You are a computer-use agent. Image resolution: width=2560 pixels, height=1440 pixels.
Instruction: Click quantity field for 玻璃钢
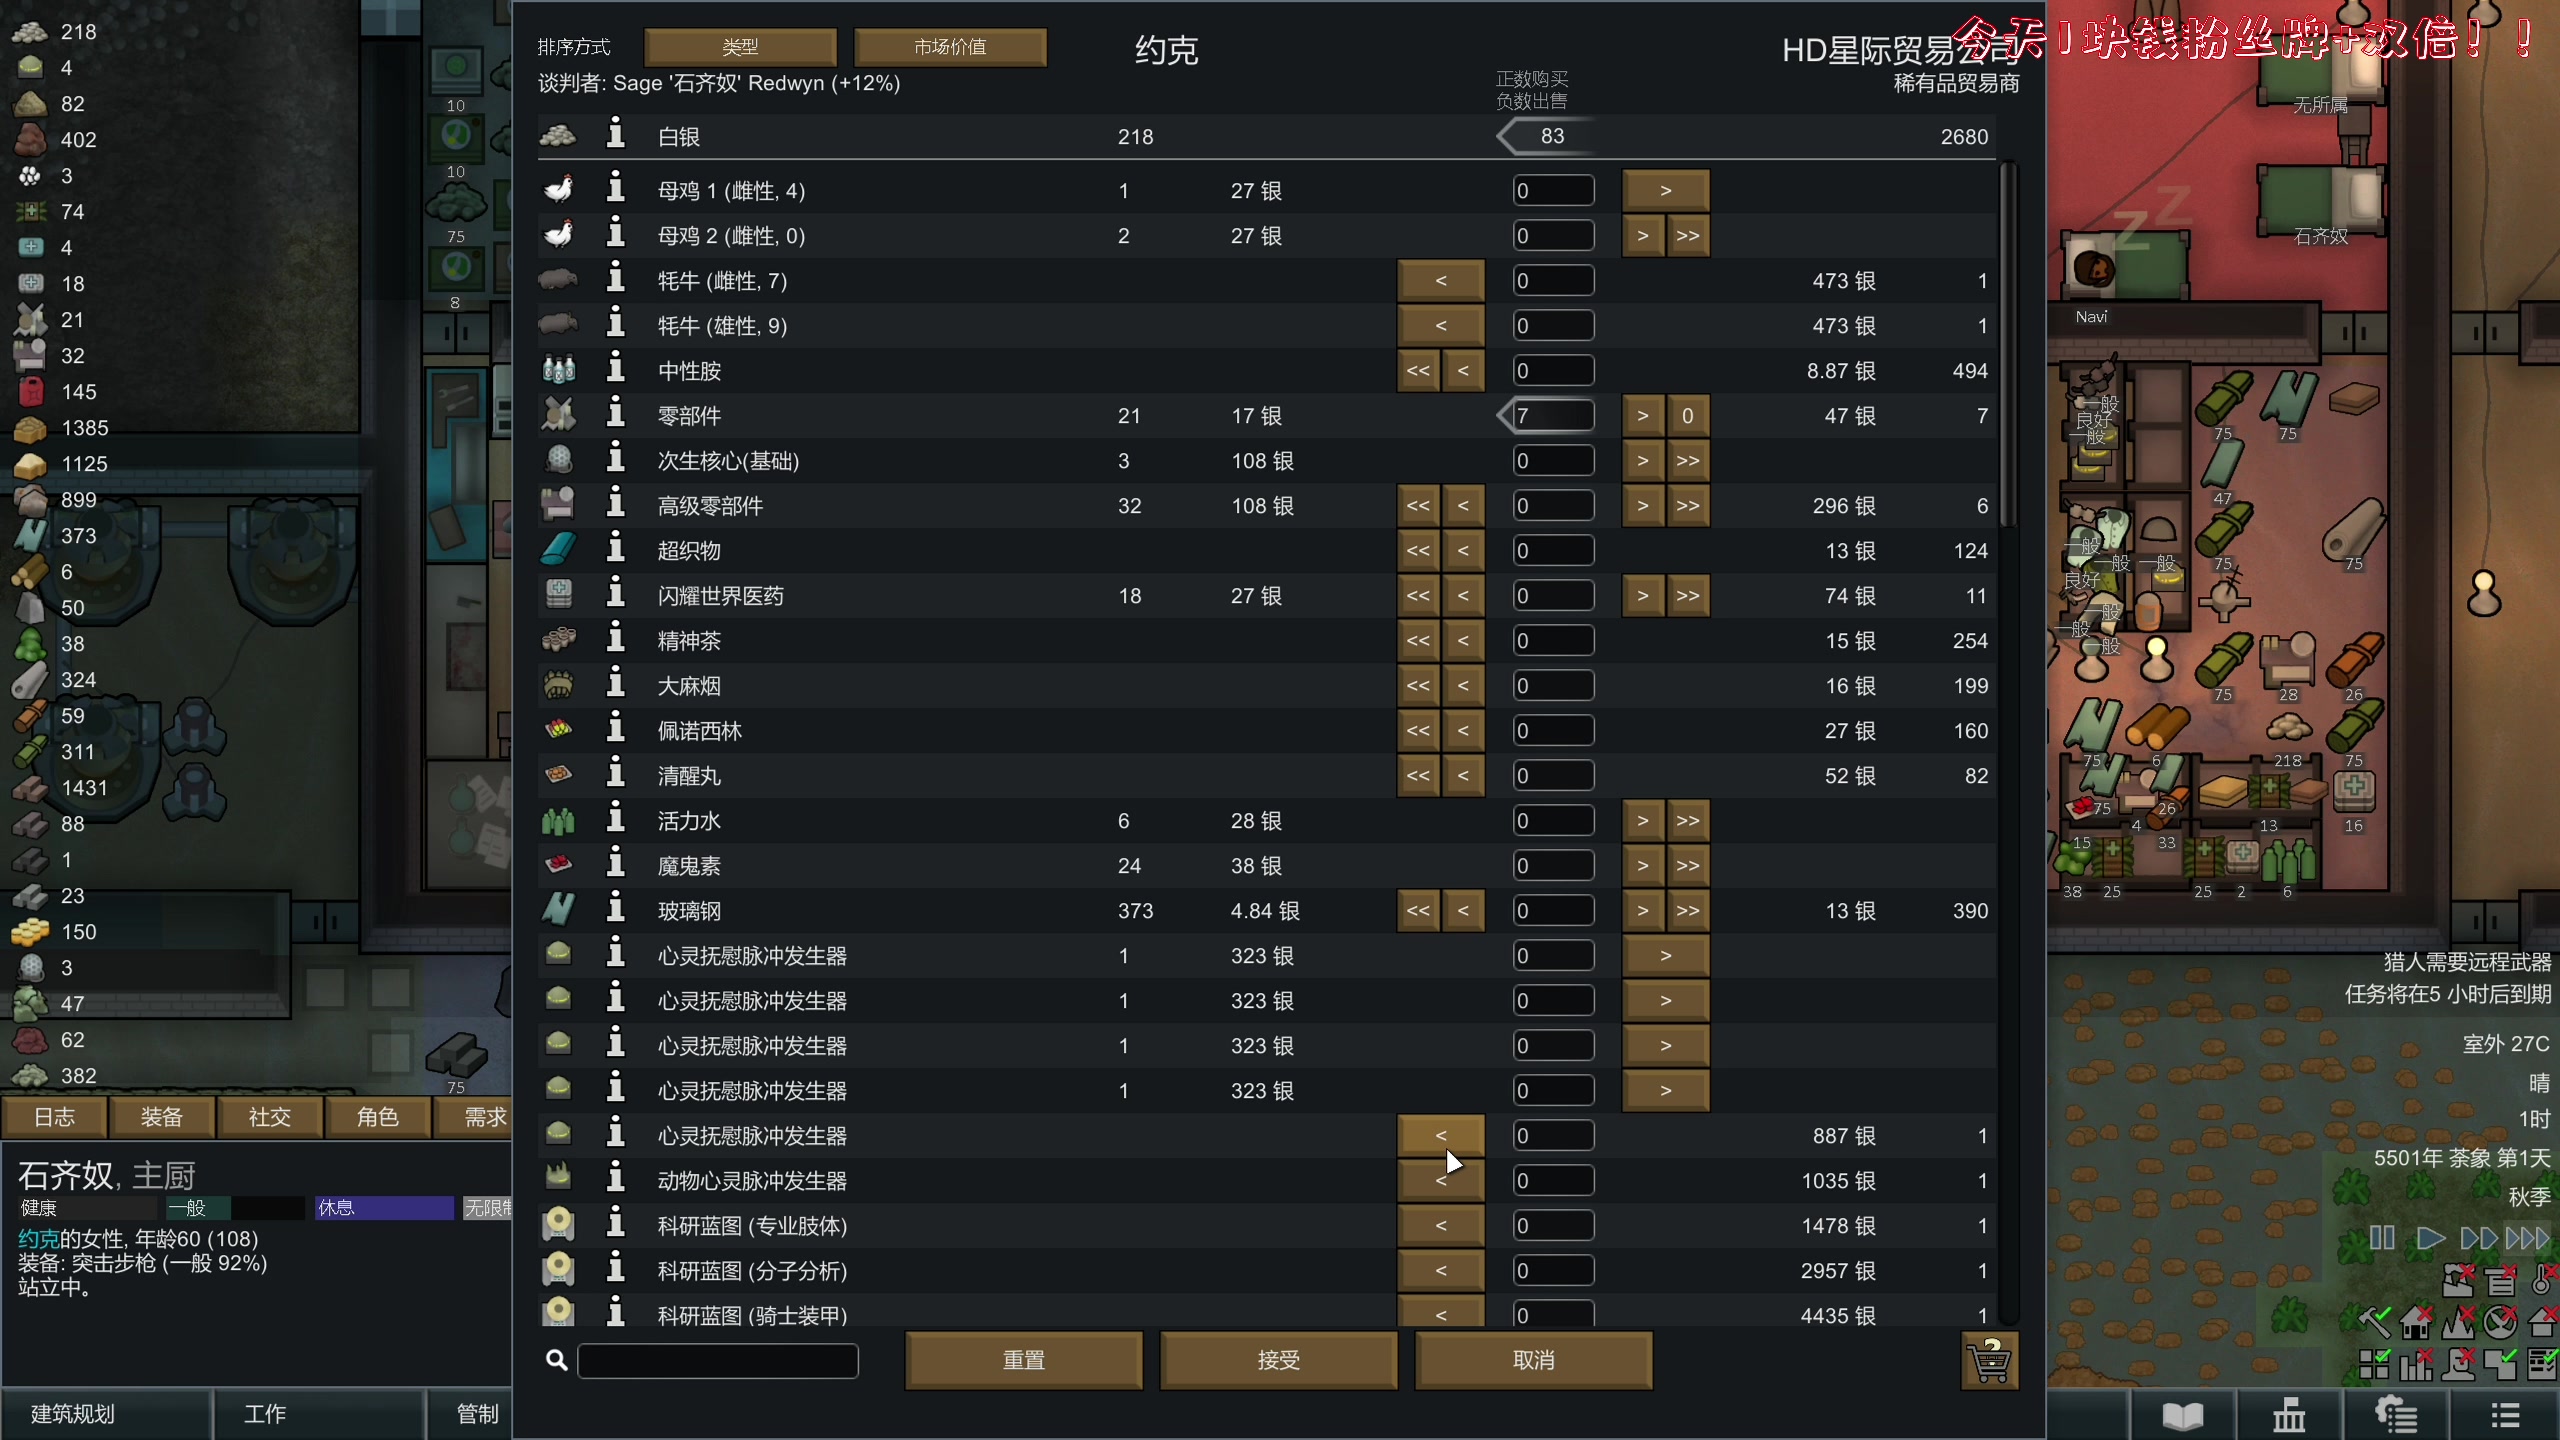point(1553,910)
